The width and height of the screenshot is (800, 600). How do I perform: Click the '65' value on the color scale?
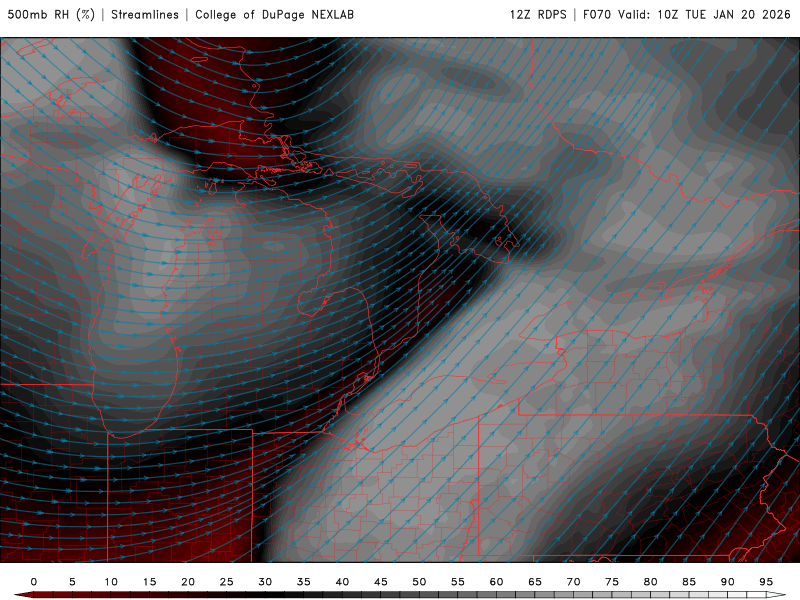pos(535,582)
